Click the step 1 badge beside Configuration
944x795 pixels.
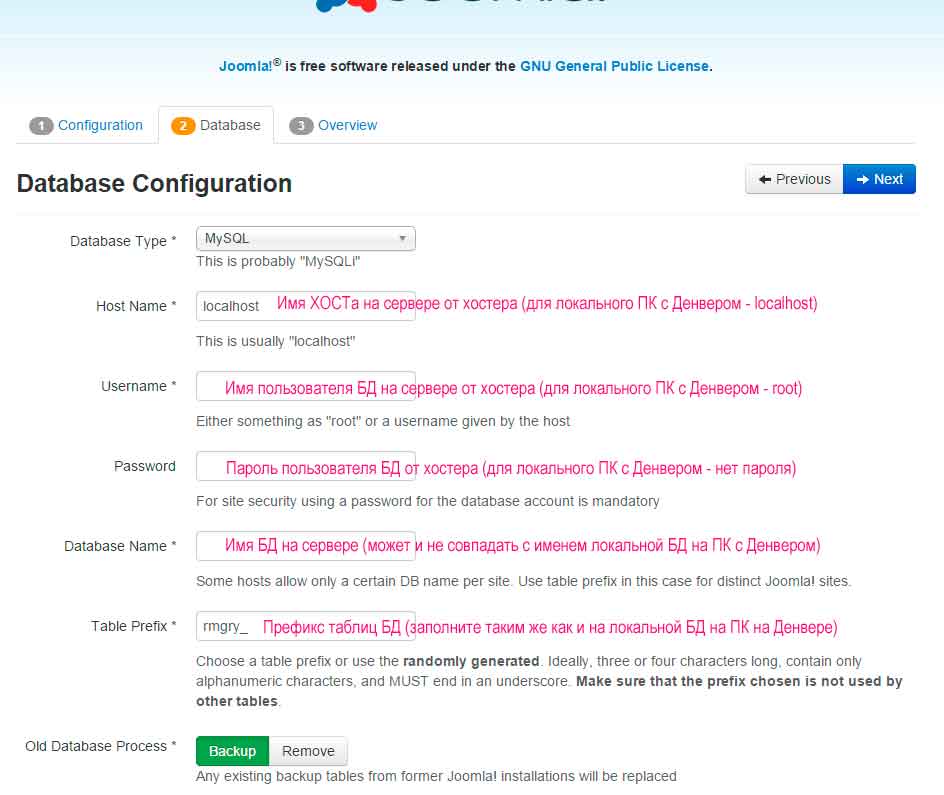click(41, 126)
